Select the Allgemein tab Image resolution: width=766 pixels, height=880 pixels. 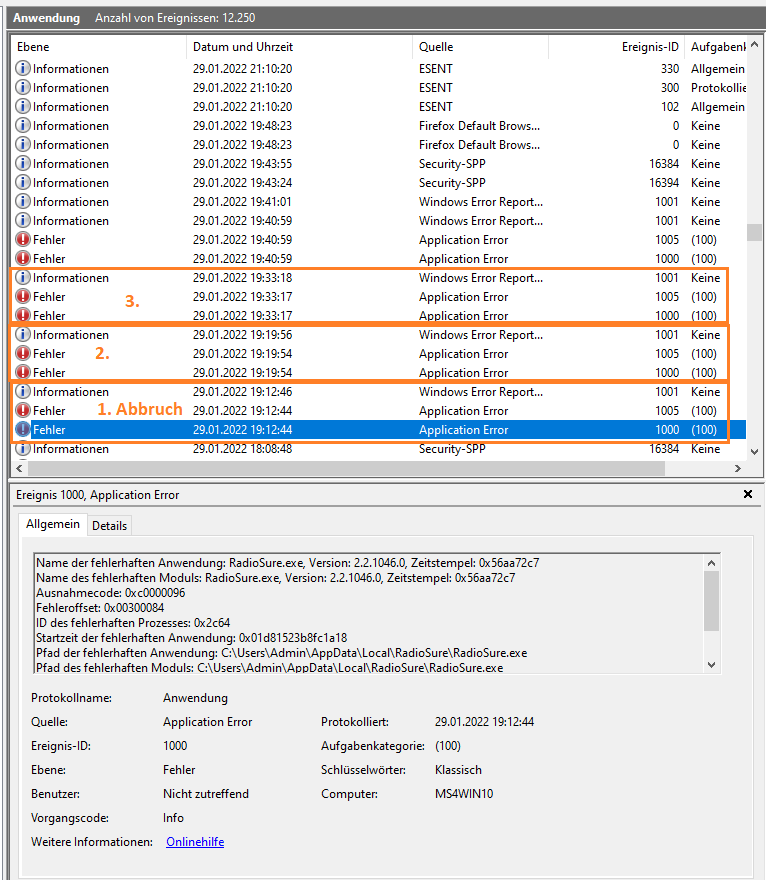[x=53, y=524]
